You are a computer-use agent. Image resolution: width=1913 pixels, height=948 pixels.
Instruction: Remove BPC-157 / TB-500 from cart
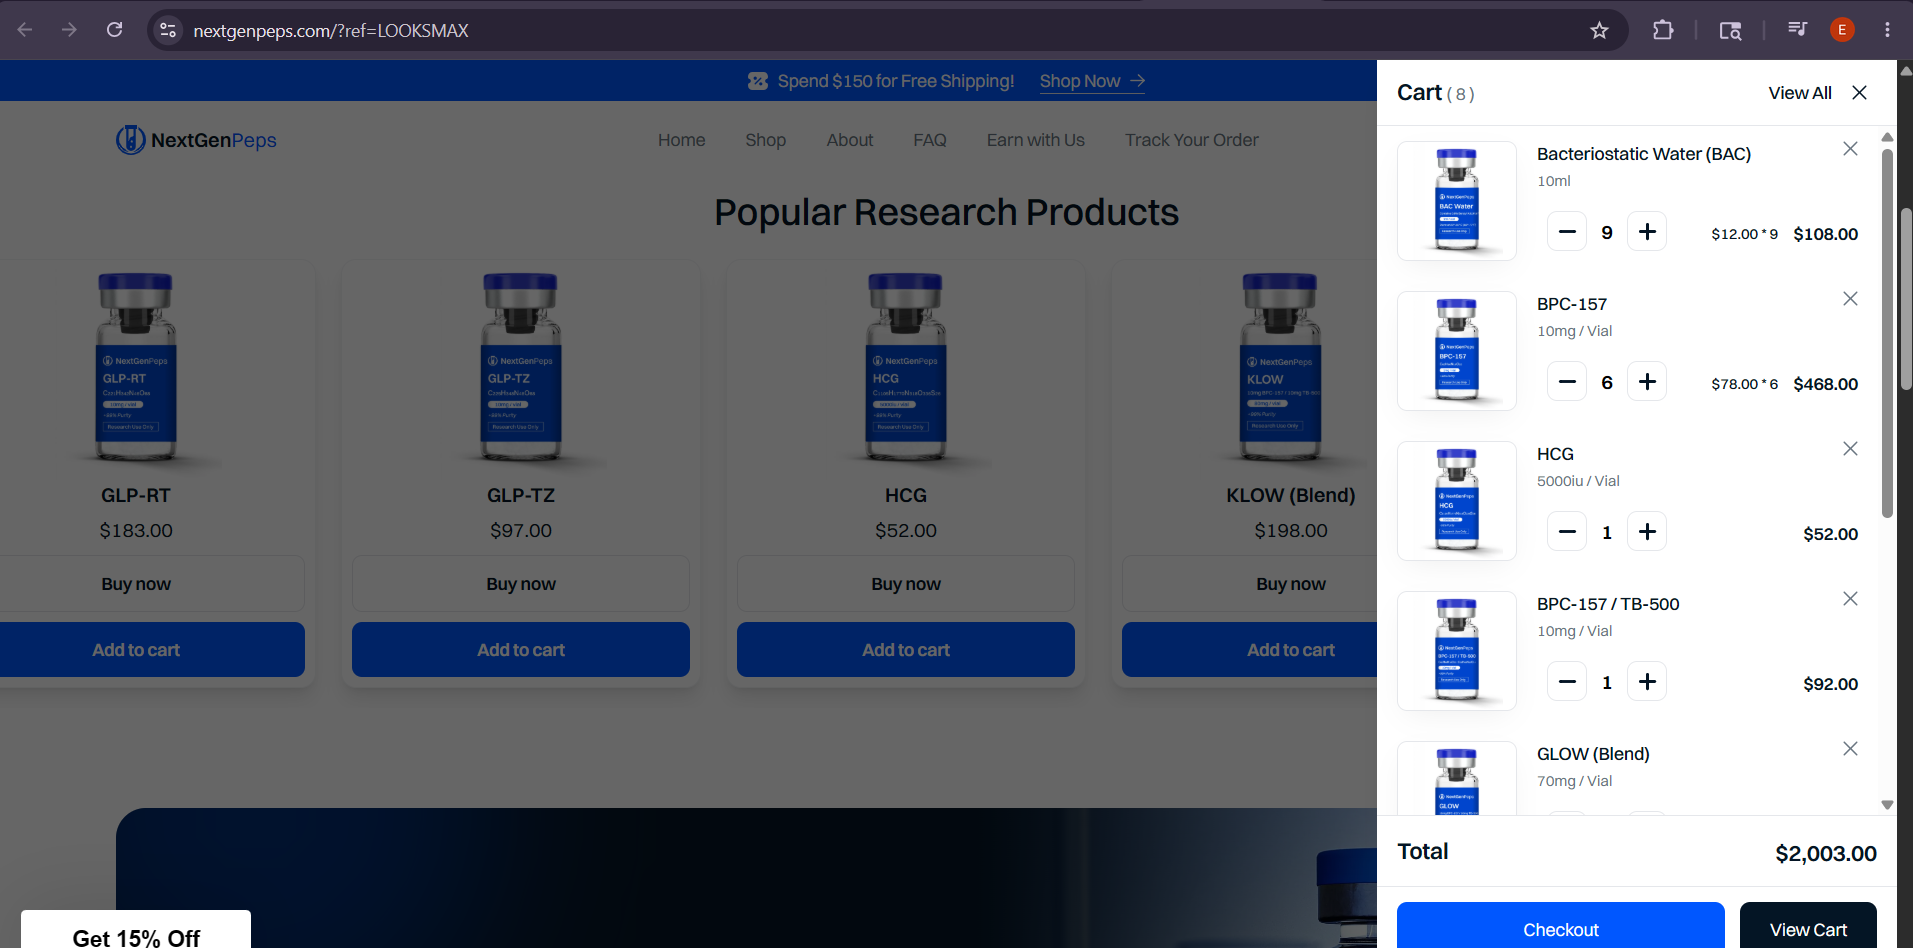click(1850, 599)
